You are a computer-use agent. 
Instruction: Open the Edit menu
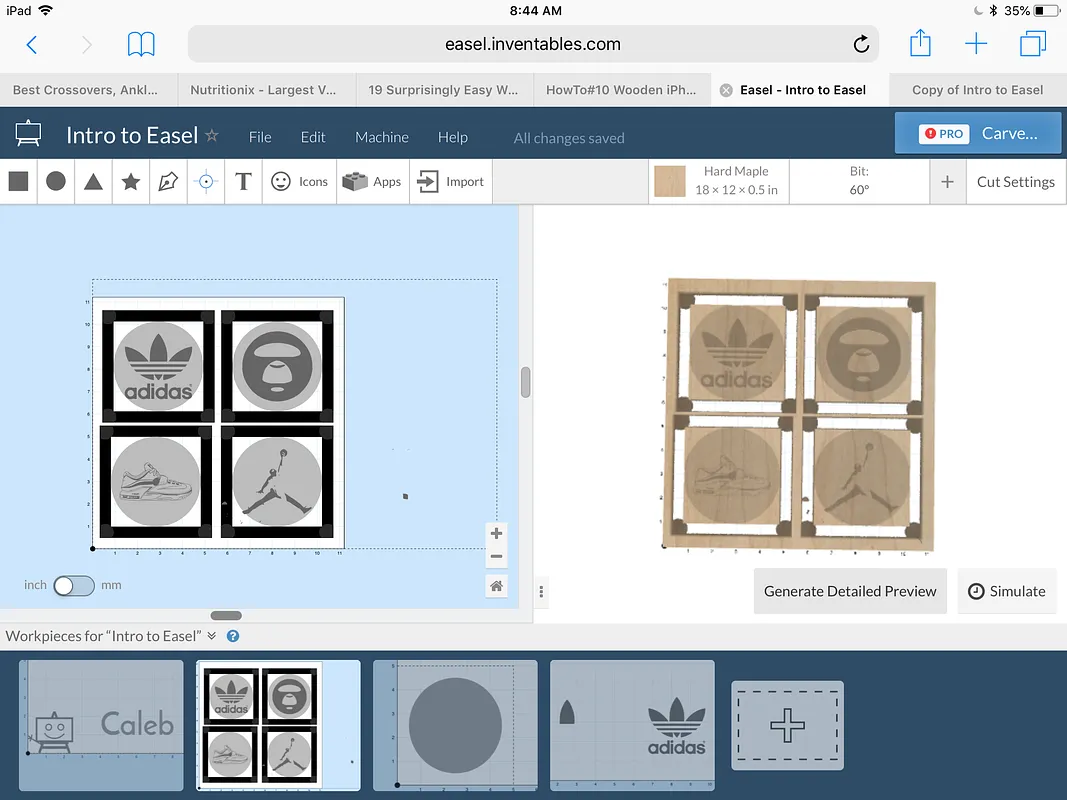pyautogui.click(x=313, y=137)
